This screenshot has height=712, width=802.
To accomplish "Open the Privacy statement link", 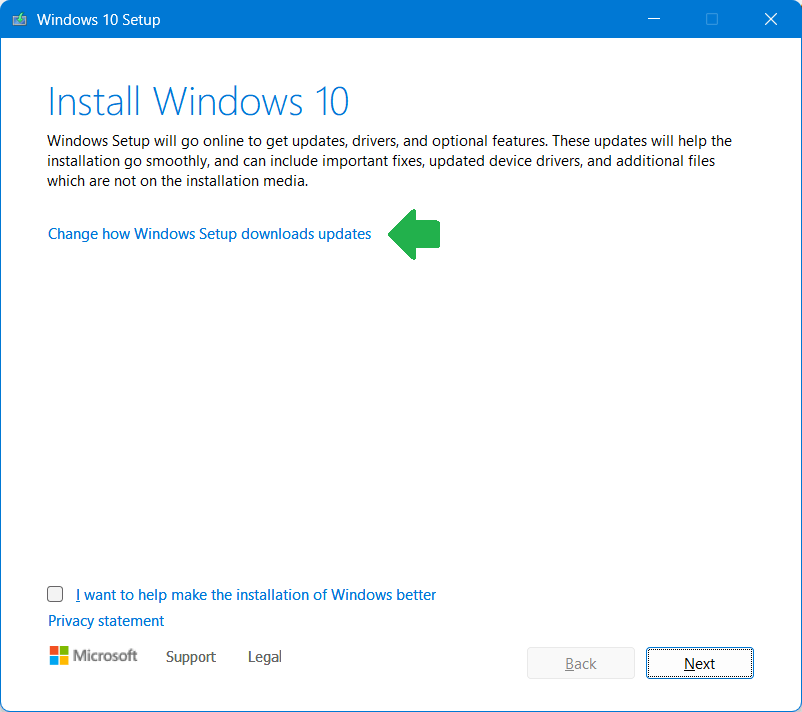I will [106, 621].
